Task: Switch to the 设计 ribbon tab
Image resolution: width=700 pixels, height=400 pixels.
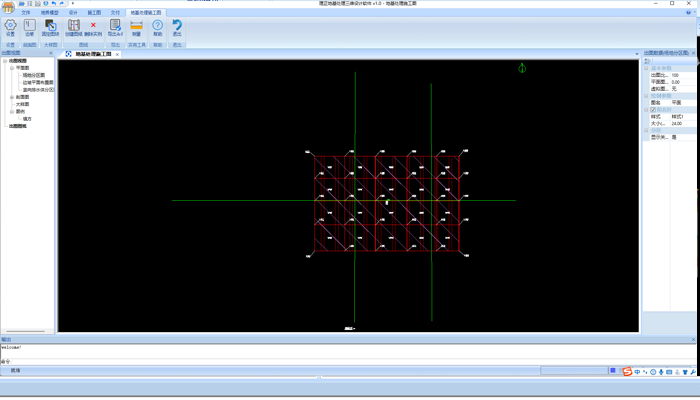Action: click(x=72, y=13)
